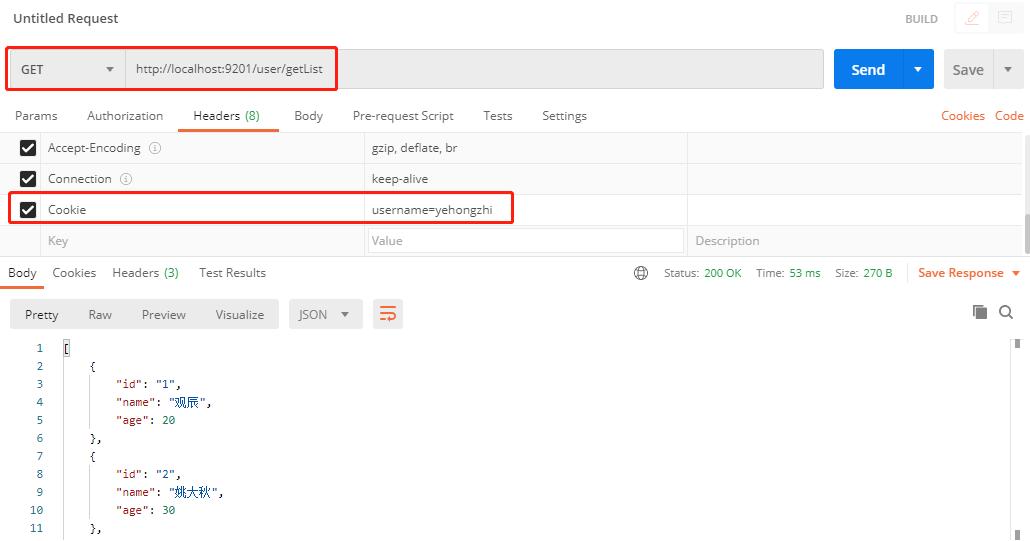The width and height of the screenshot is (1030, 541).
Task: Open the Cookies link at right
Action: click(962, 116)
